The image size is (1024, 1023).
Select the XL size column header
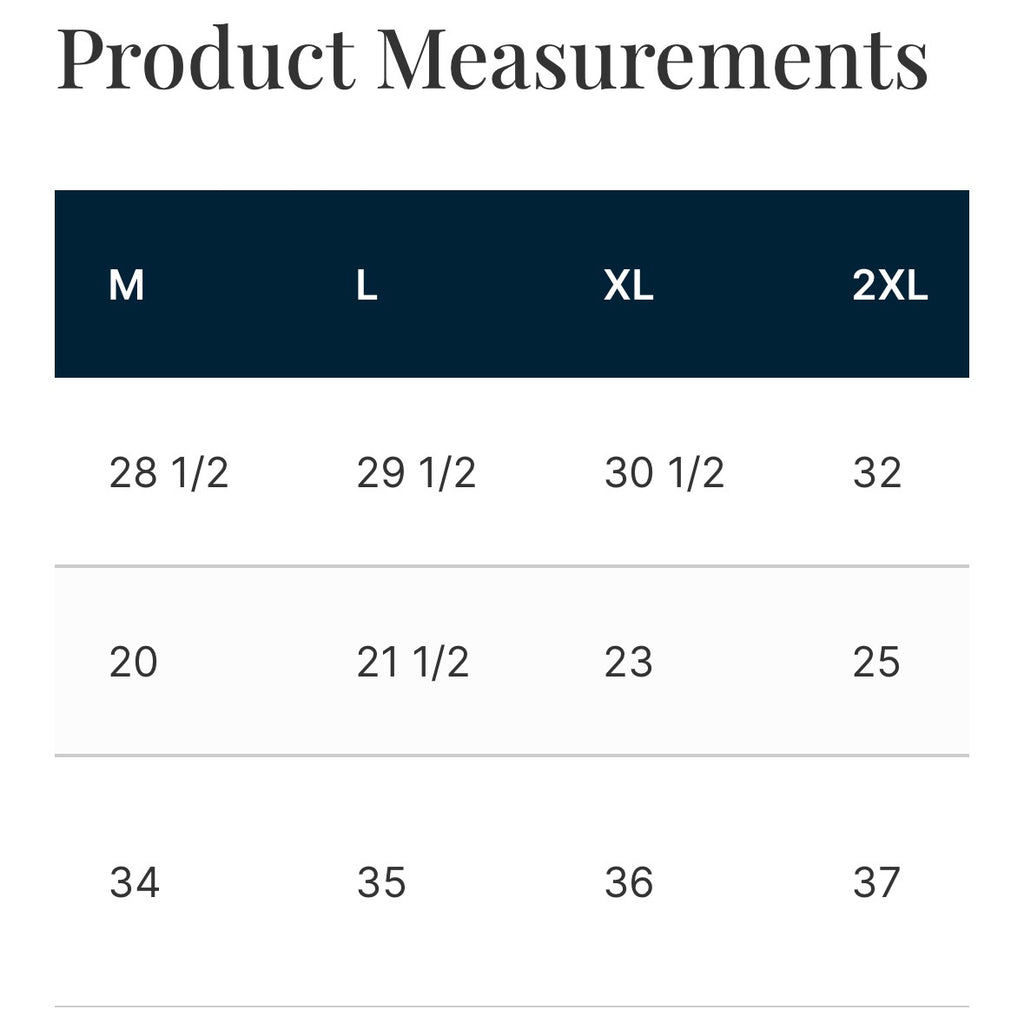pos(628,285)
